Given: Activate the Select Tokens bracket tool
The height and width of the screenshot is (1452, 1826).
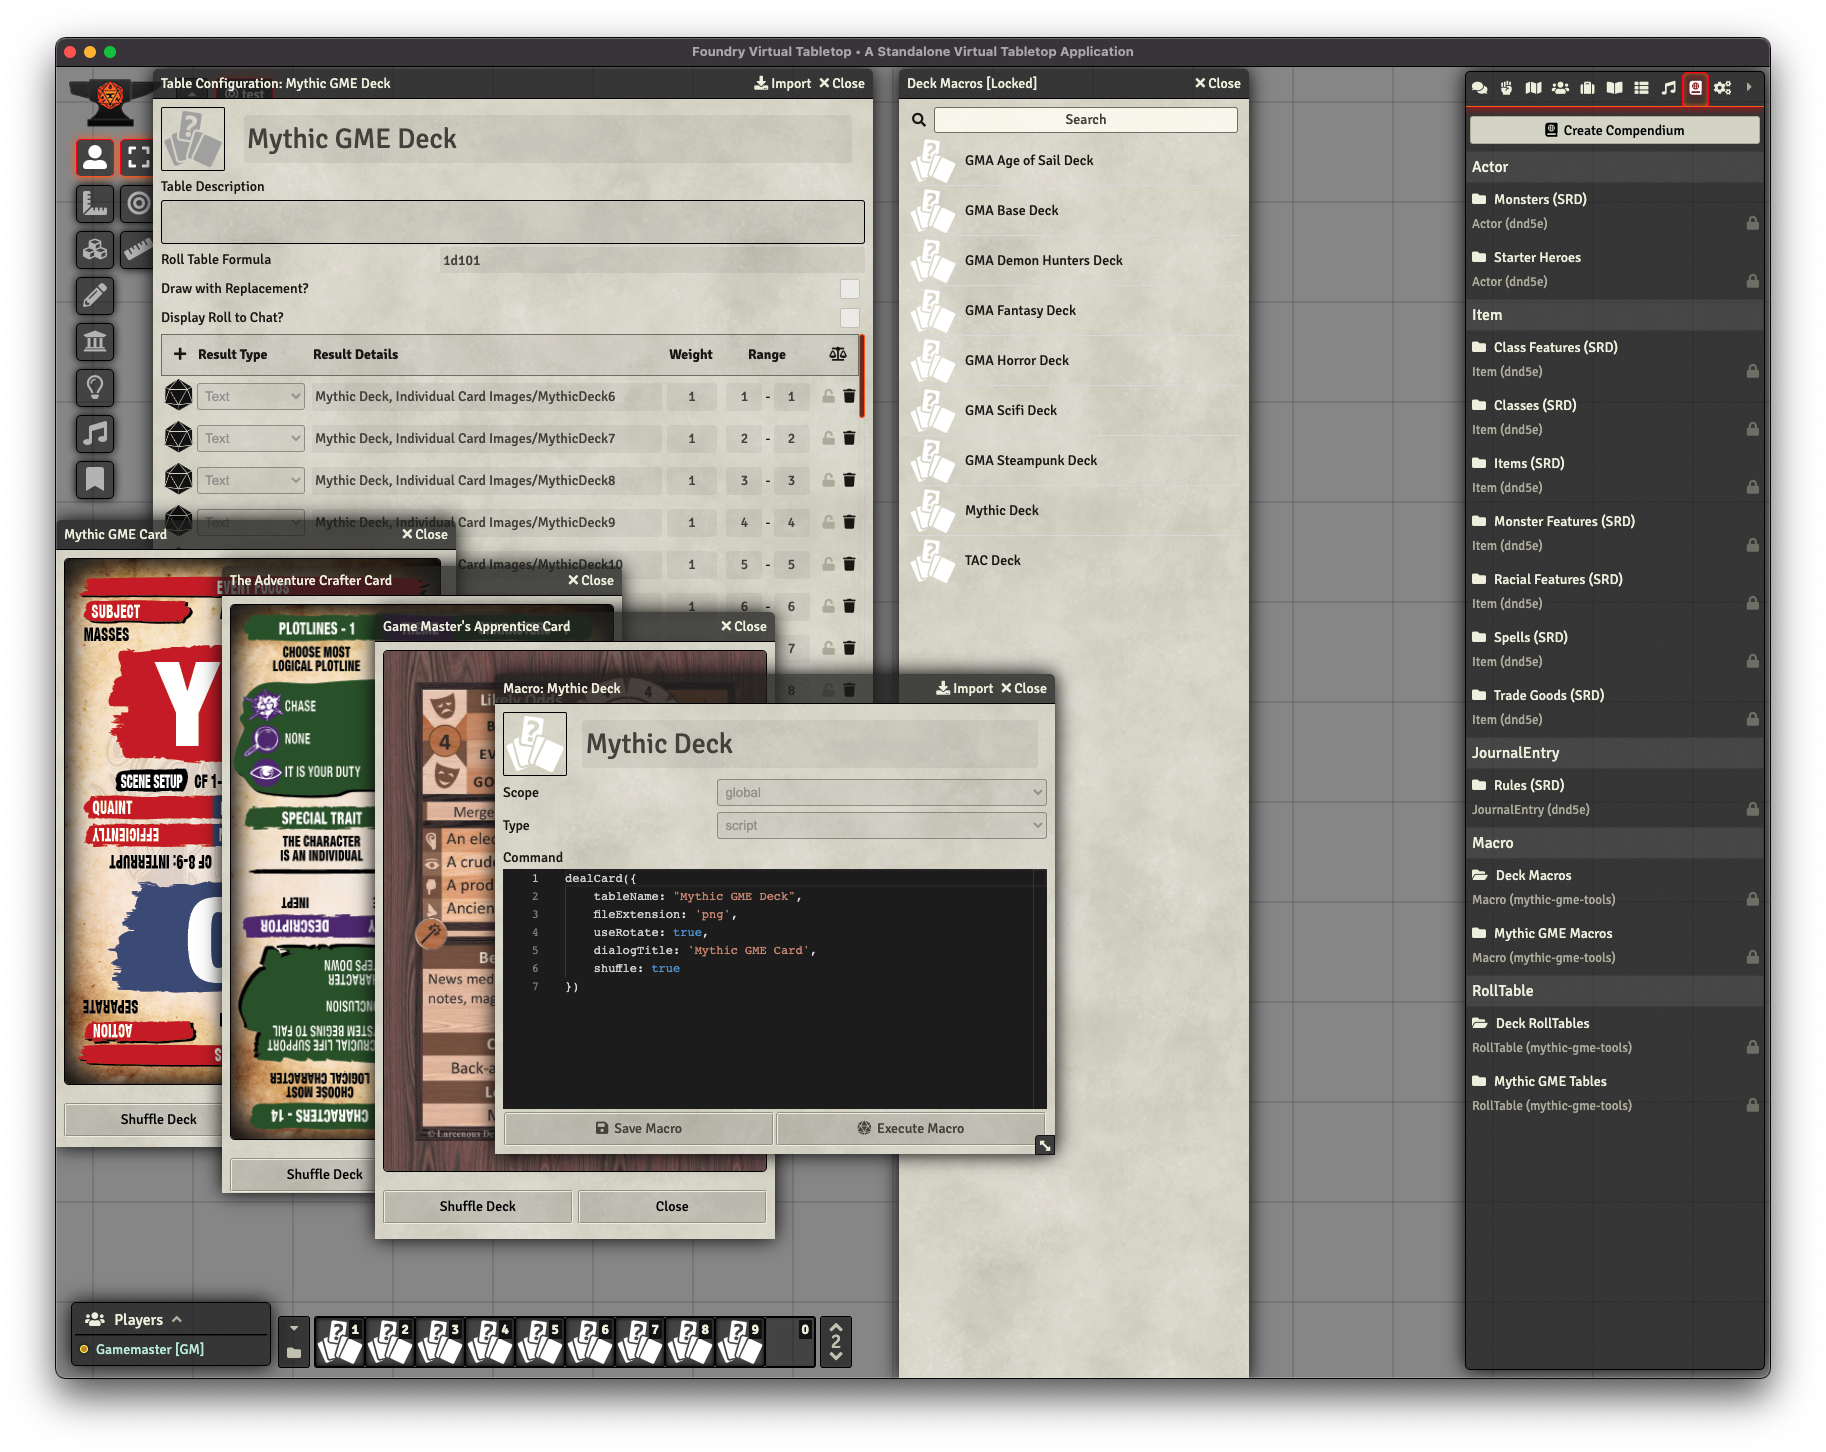Looking at the screenshot, I should pyautogui.click(x=138, y=157).
